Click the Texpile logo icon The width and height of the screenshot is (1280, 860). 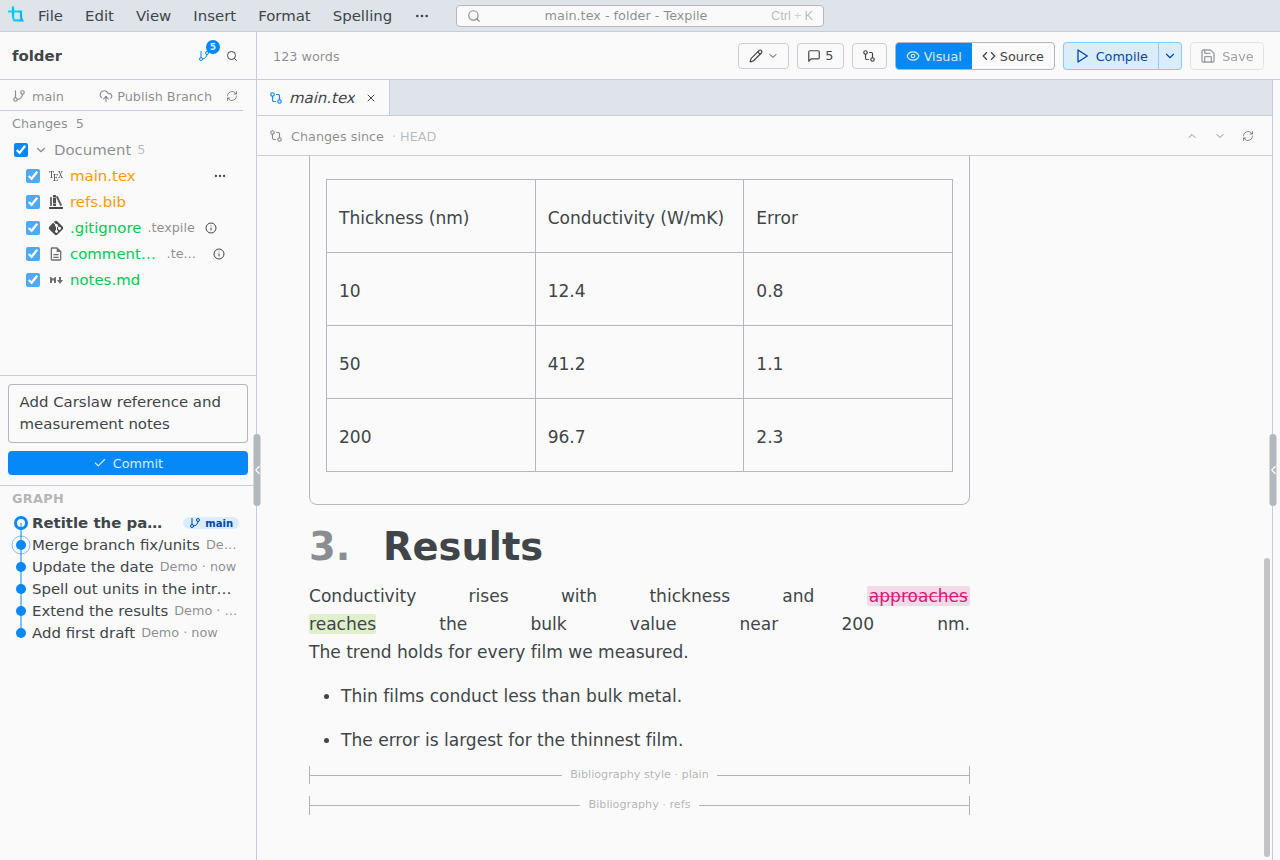point(16,15)
